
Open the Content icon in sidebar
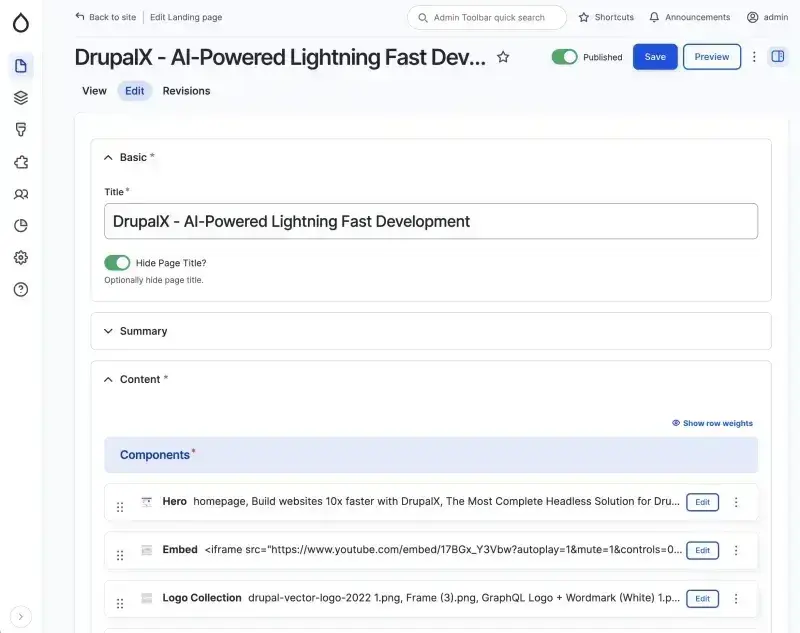click(21, 67)
